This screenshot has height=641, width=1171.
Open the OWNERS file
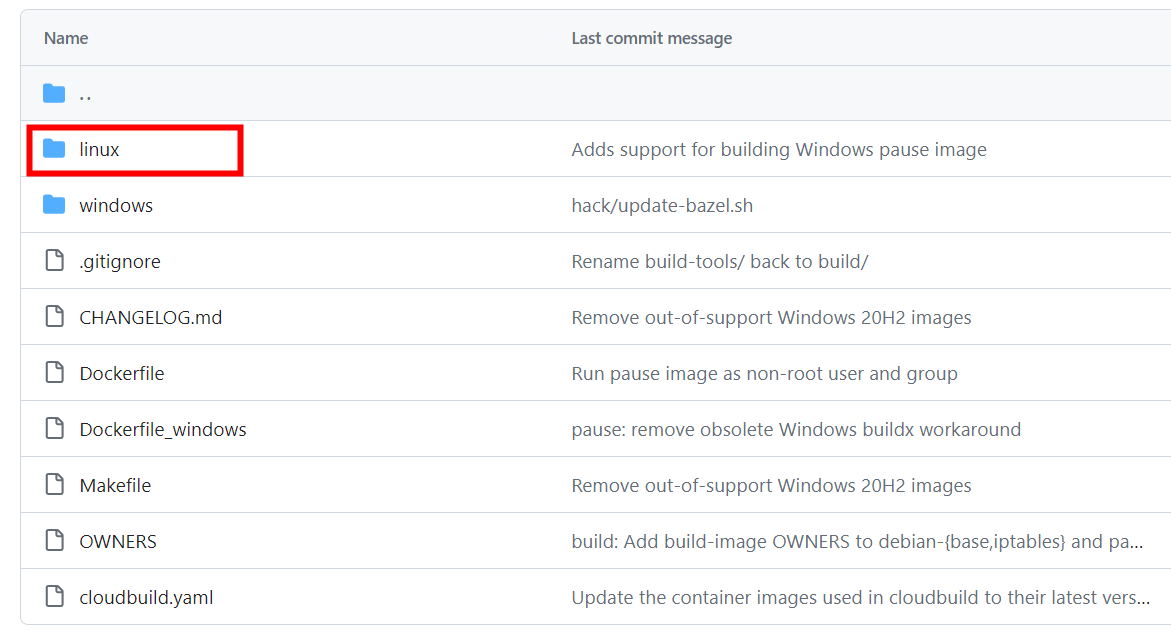click(x=118, y=542)
